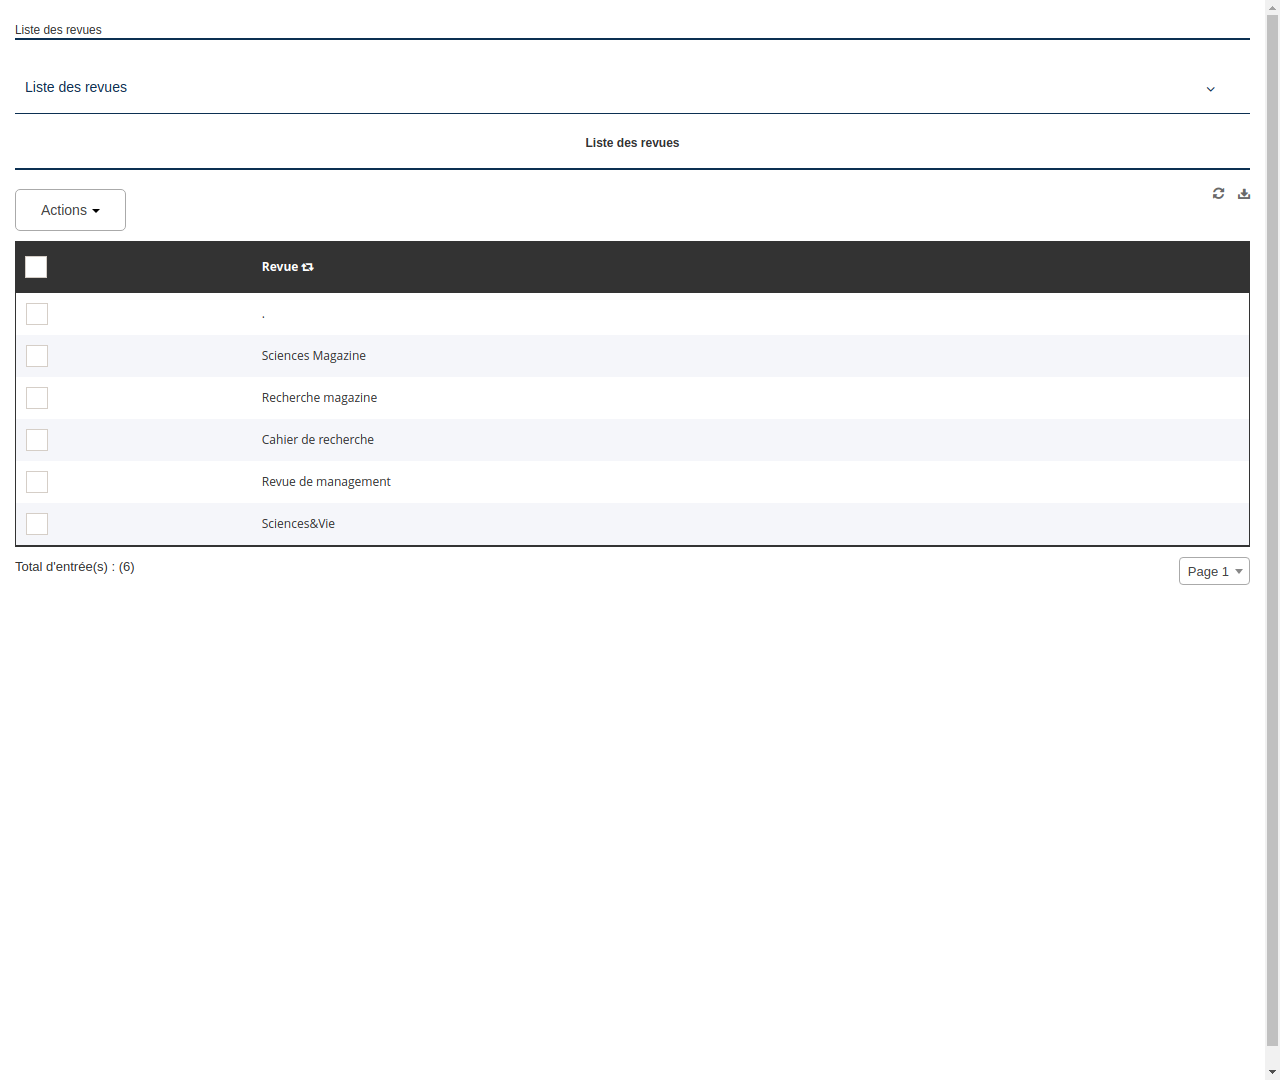Open the Page 1 pagination dropdown

click(1213, 571)
